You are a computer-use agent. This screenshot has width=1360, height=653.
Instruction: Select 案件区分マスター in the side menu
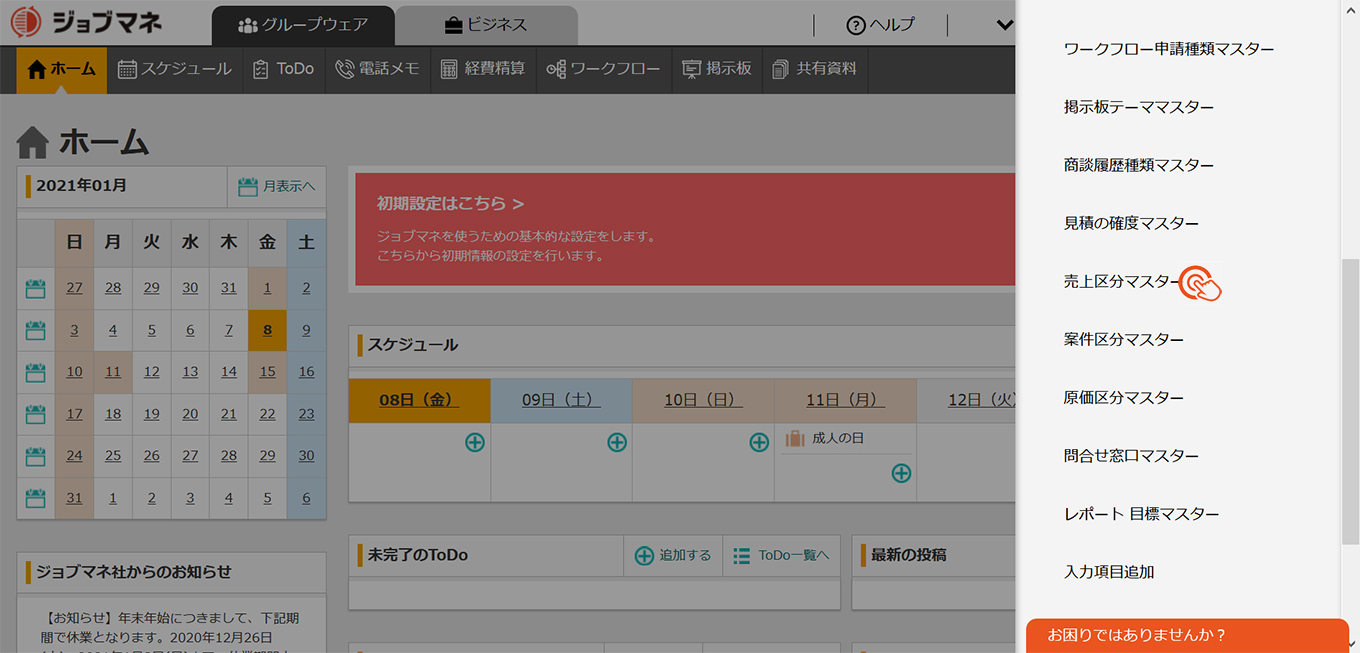(x=1124, y=340)
